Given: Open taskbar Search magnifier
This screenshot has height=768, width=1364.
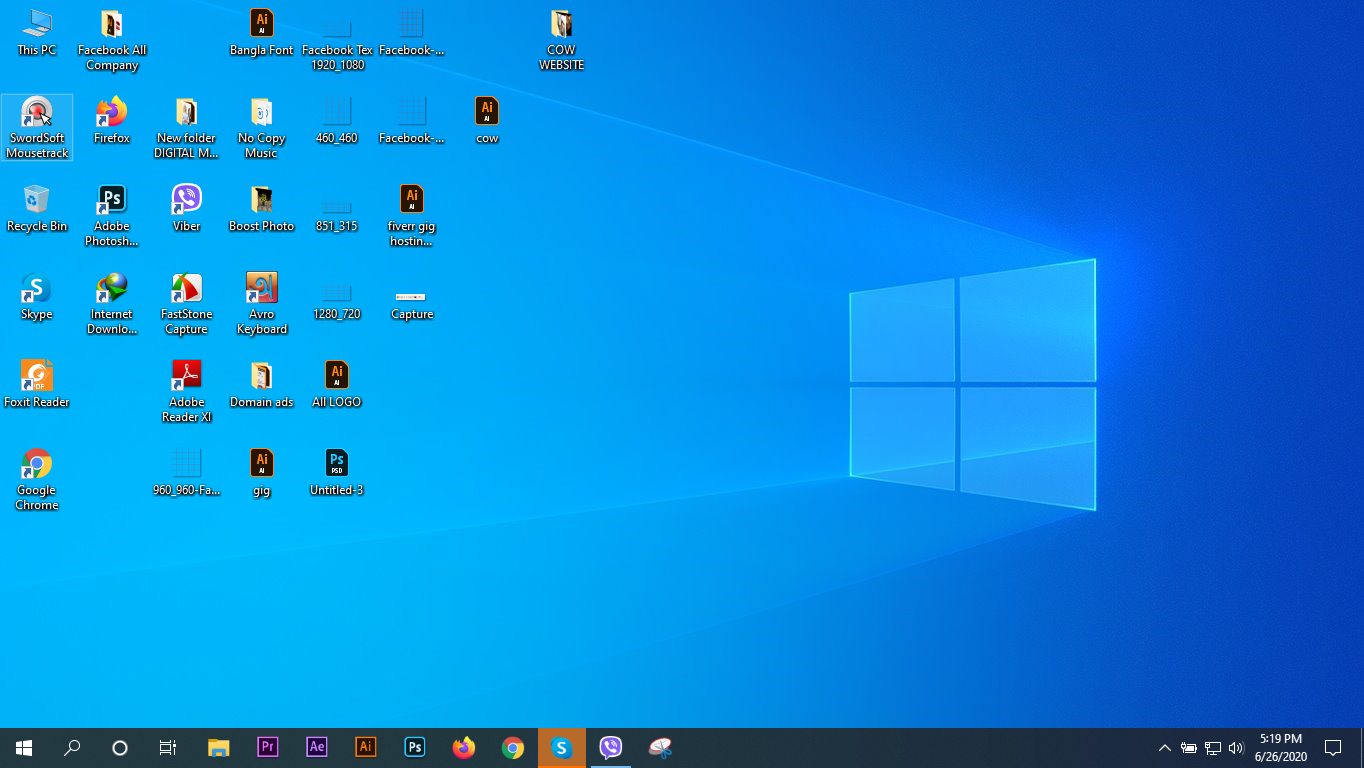Looking at the screenshot, I should tap(72, 748).
